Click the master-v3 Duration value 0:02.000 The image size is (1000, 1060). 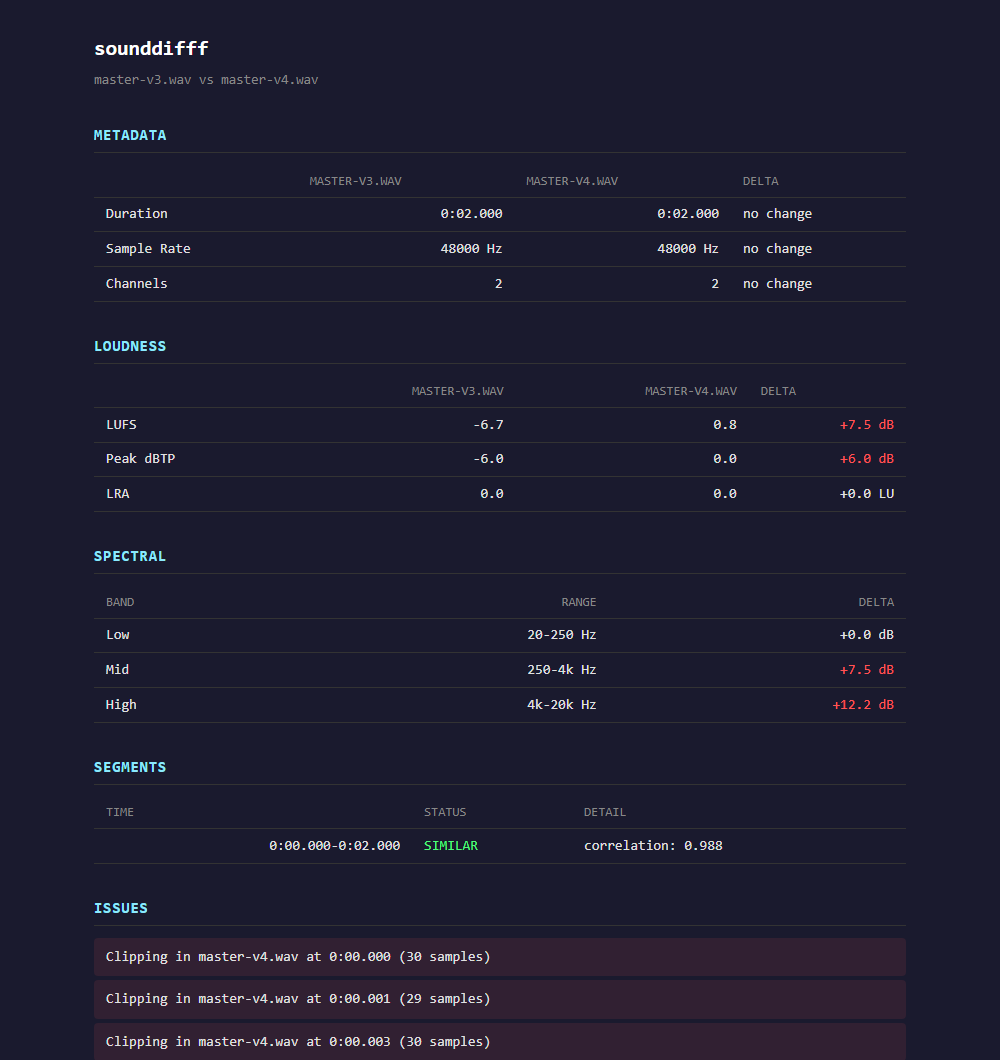[471, 214]
